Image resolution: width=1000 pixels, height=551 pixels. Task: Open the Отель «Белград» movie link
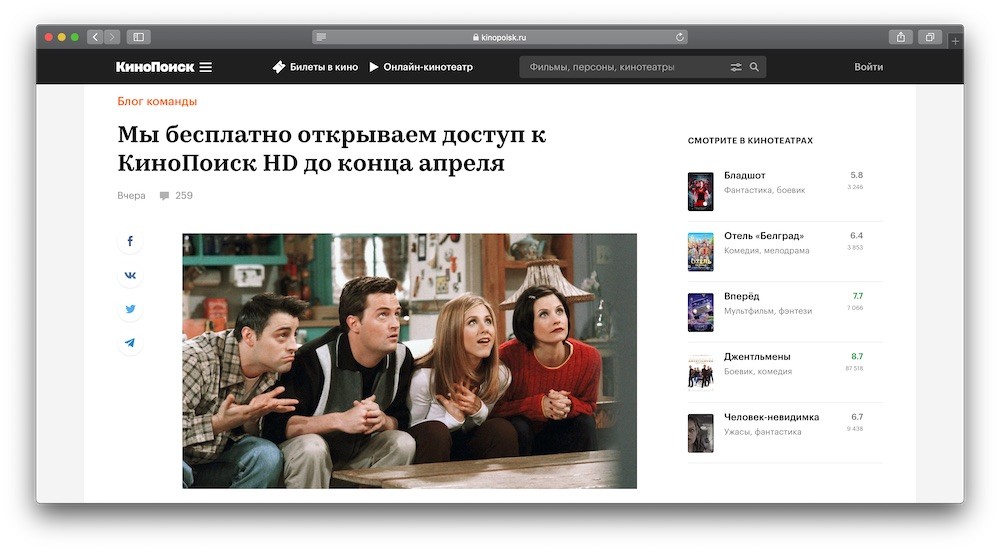(763, 236)
